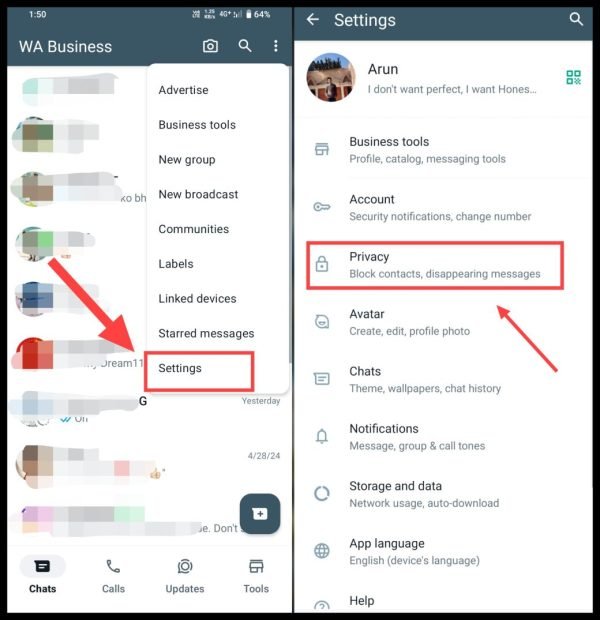The width and height of the screenshot is (600, 620).
Task: Select New broadcast menu entry
Action: [198, 194]
